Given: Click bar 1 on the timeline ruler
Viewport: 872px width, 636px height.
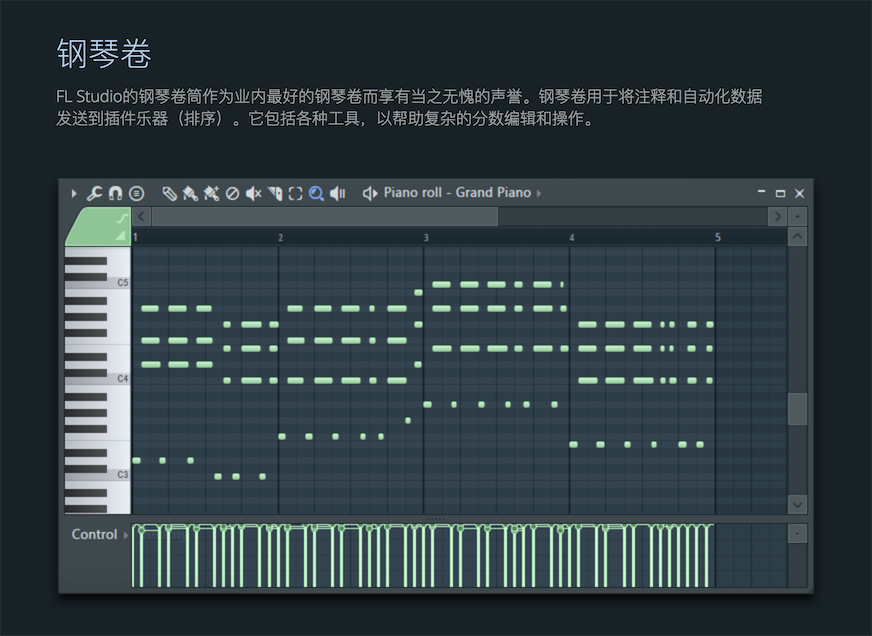Looking at the screenshot, I should (135, 237).
